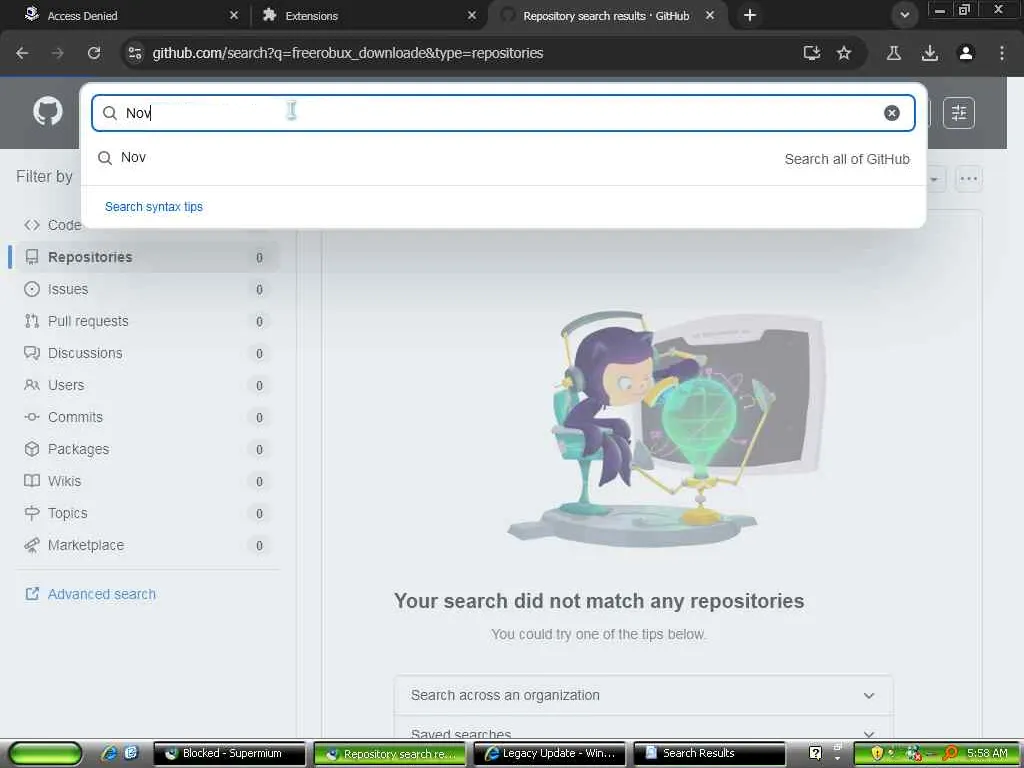The width and height of the screenshot is (1024, 768).
Task: Open the browser three-dot menu
Action: click(x=1002, y=53)
